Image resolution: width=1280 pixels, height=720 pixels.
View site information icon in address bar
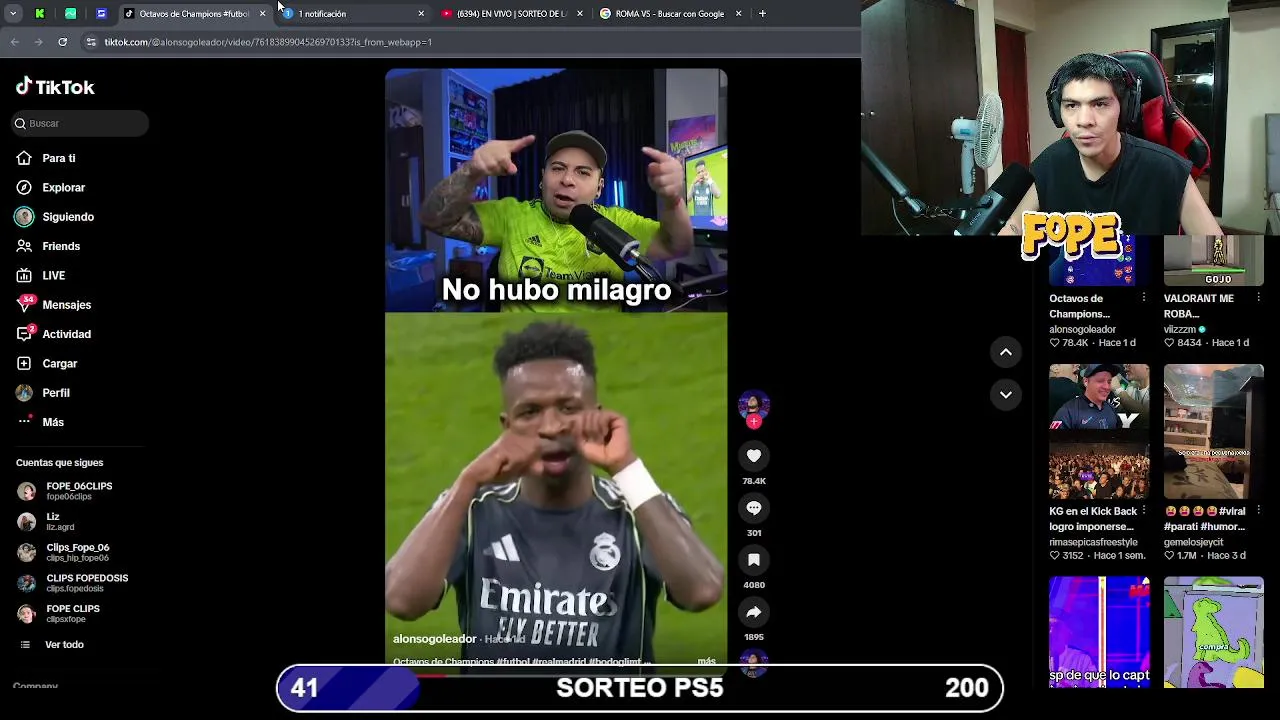click(x=91, y=42)
